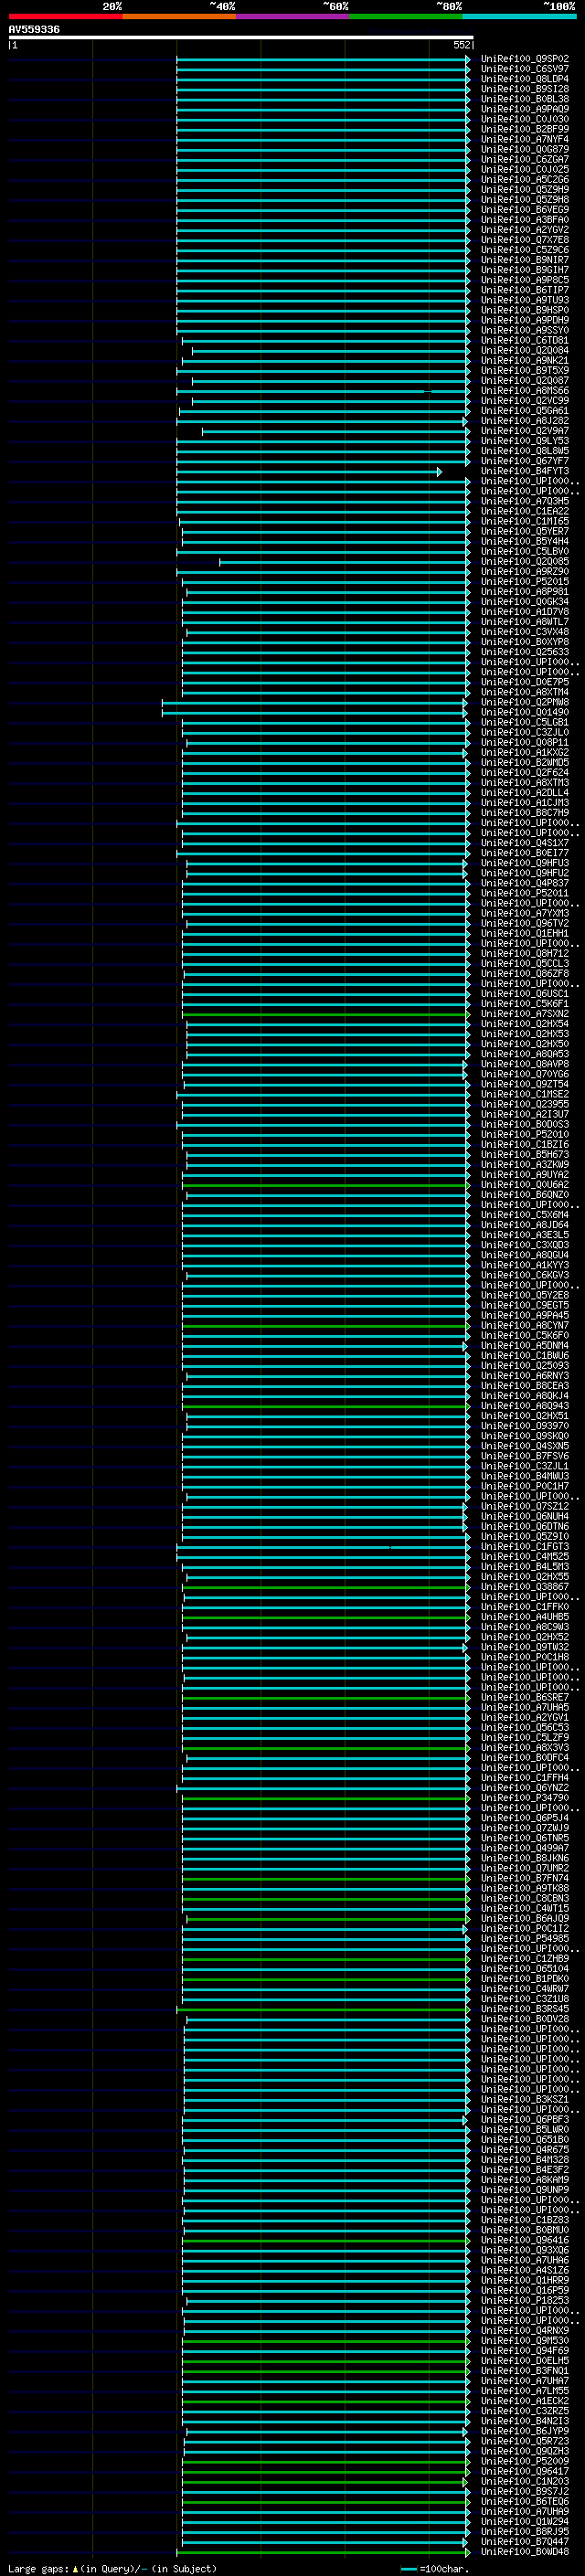Pick the UniRef100_B9NIR7 row label
The image size is (585, 2576).
tap(525, 260)
